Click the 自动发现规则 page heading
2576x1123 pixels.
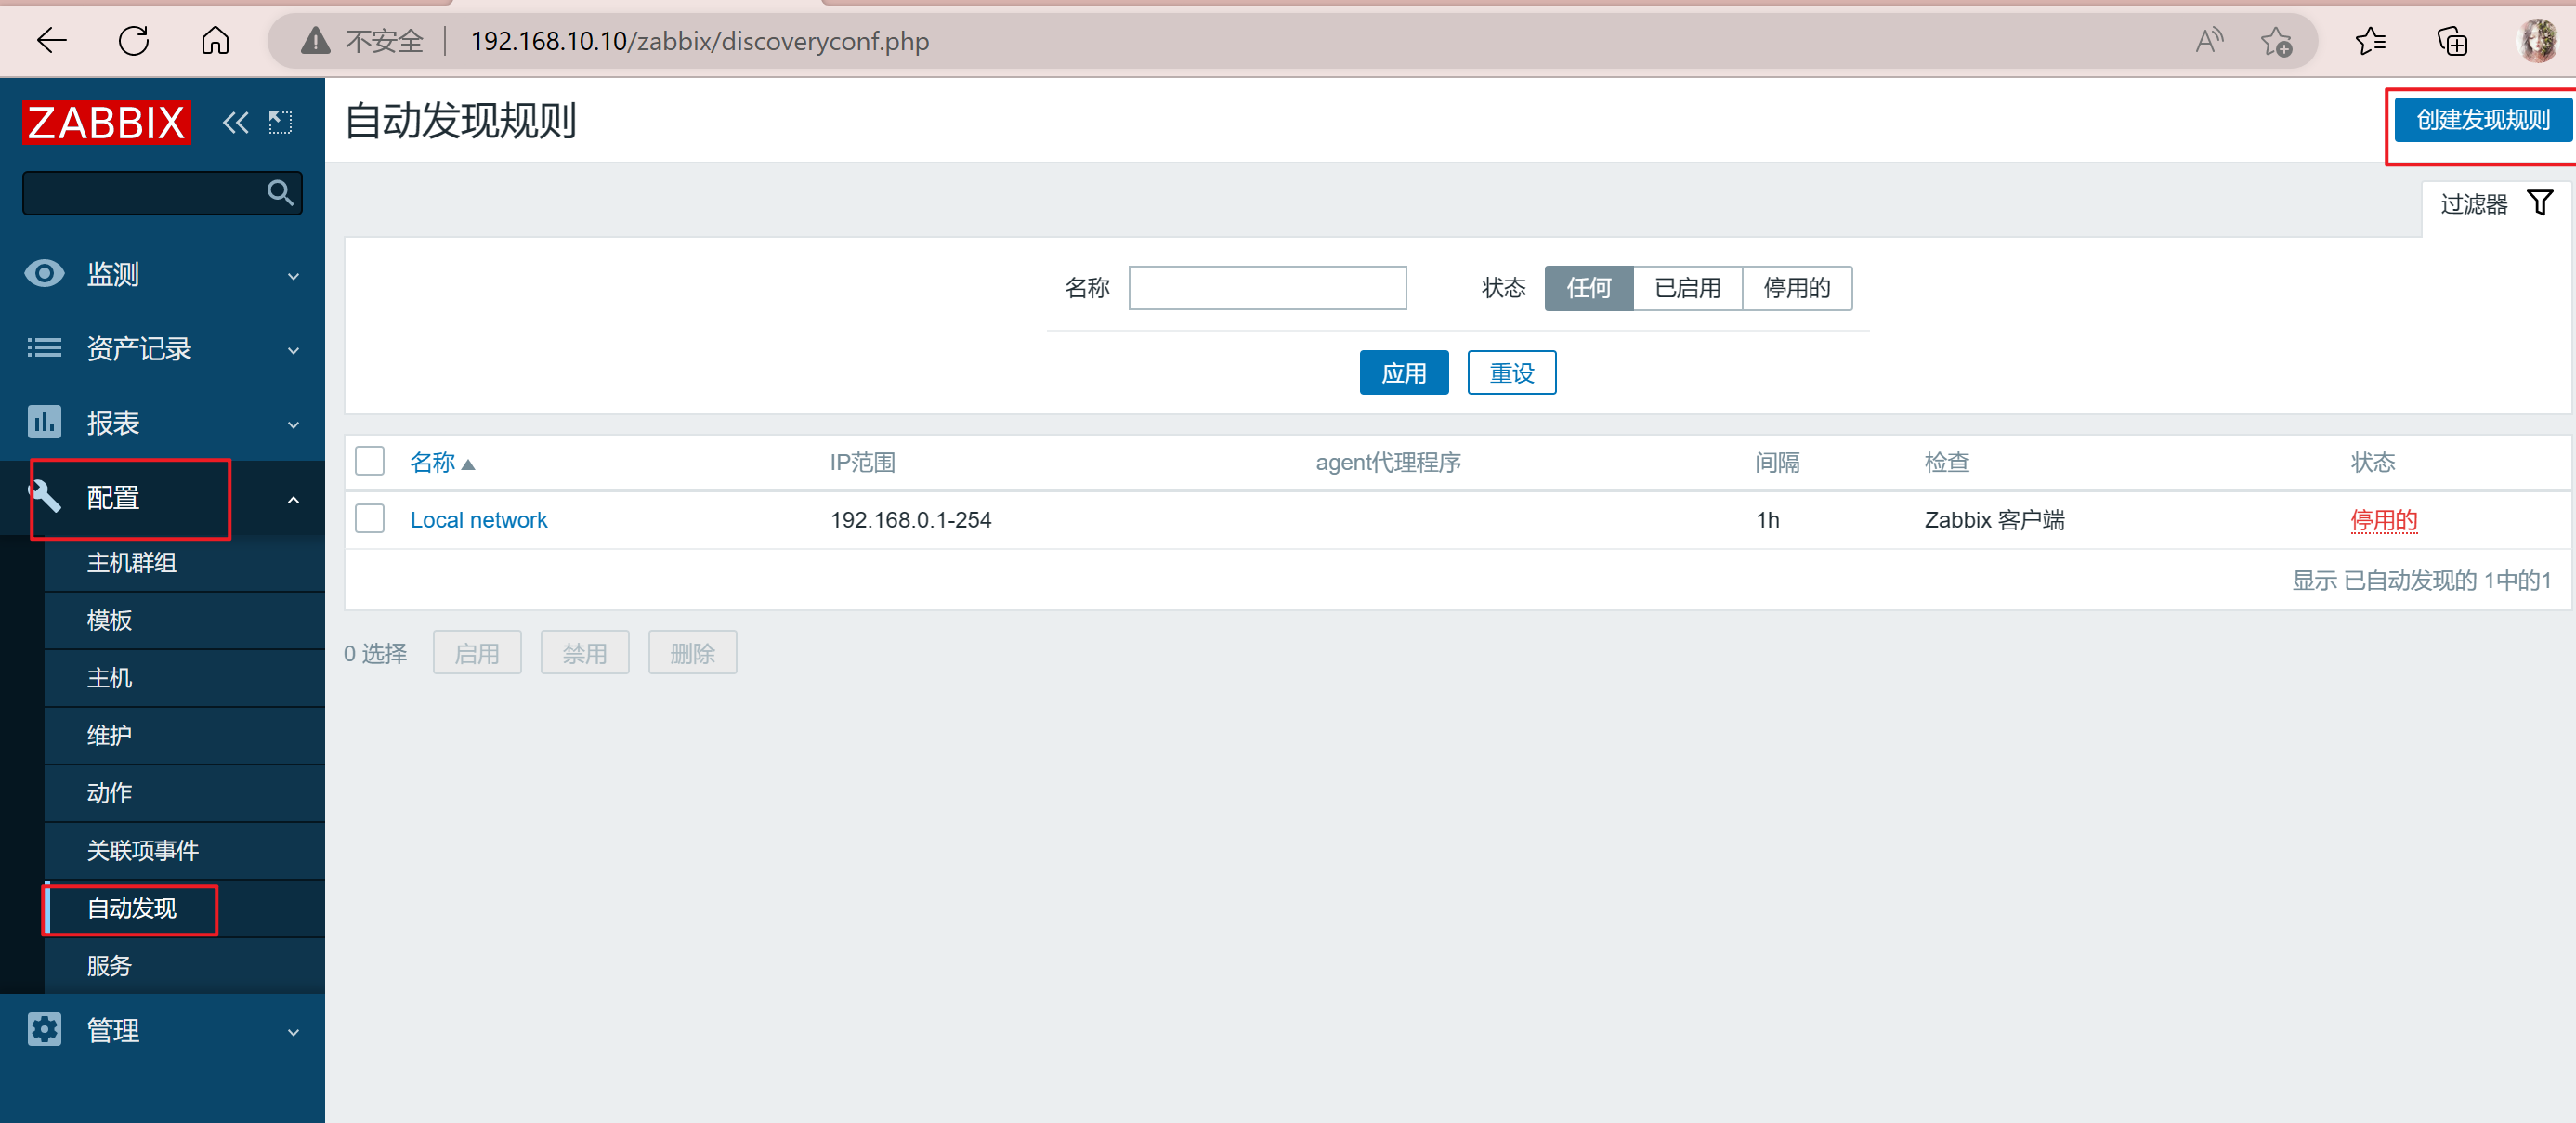pos(460,121)
